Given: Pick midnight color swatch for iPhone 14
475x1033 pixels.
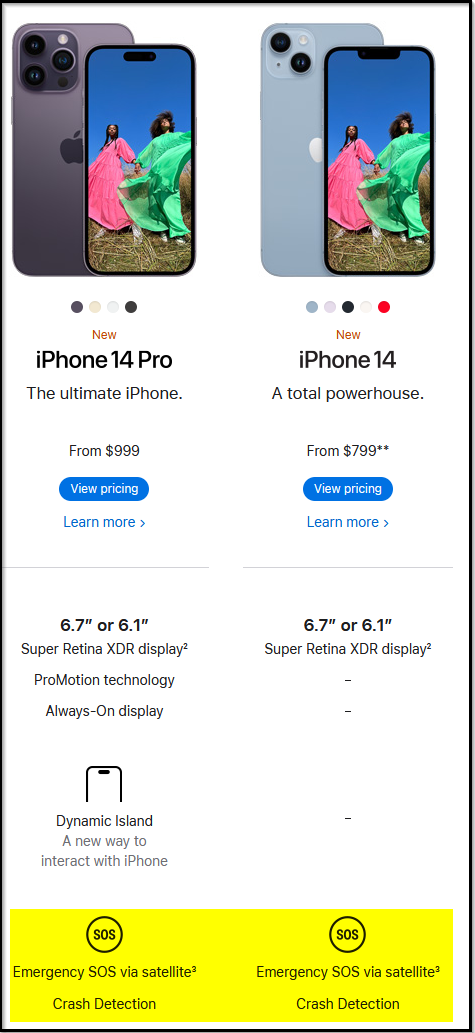Looking at the screenshot, I should [348, 307].
